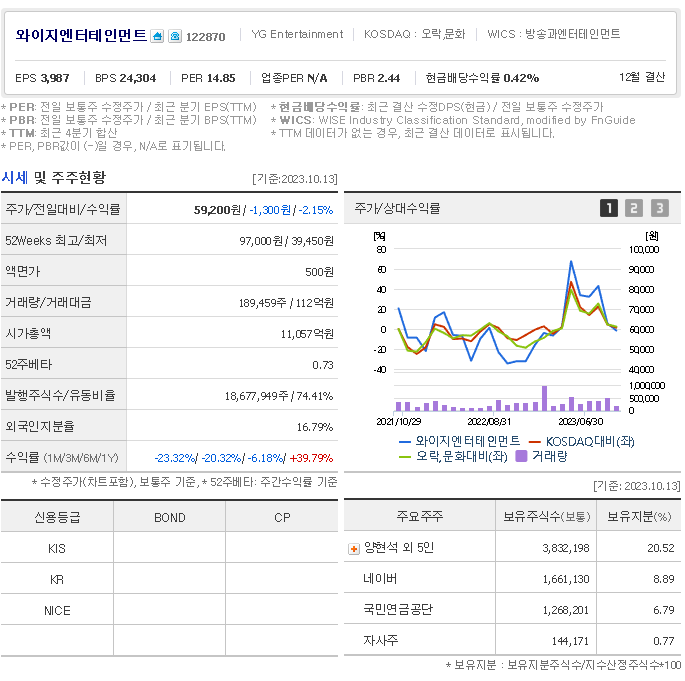Click the 신용등급 column header
This screenshot has width=685, height=681.
[57, 518]
